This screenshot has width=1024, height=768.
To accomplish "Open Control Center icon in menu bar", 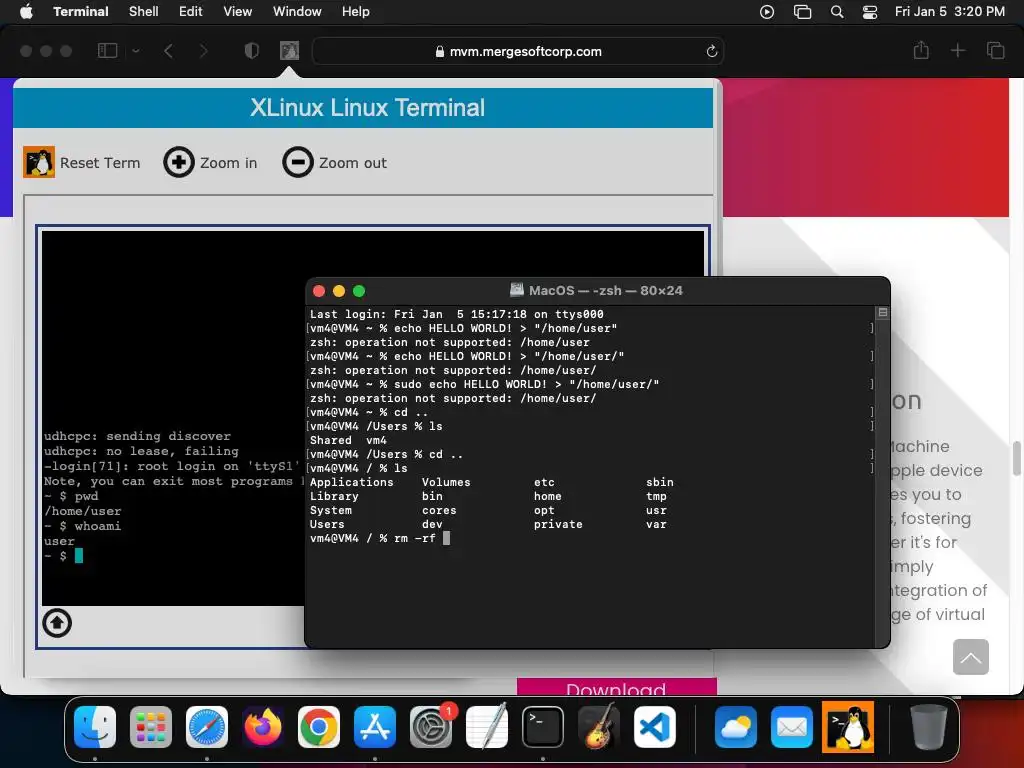I will click(870, 12).
